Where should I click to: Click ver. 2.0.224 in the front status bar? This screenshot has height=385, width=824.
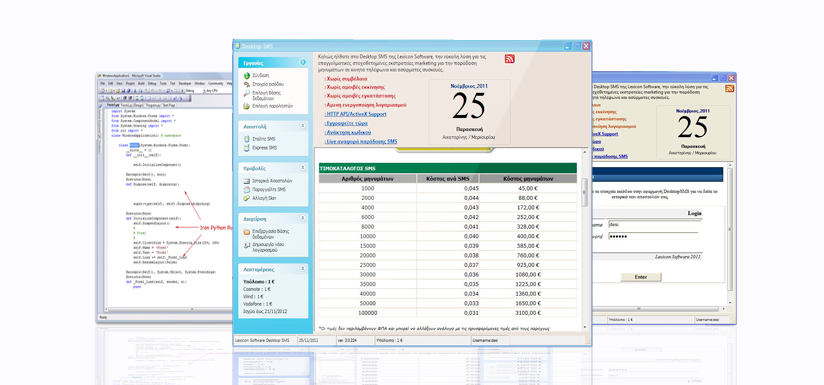pos(347,340)
